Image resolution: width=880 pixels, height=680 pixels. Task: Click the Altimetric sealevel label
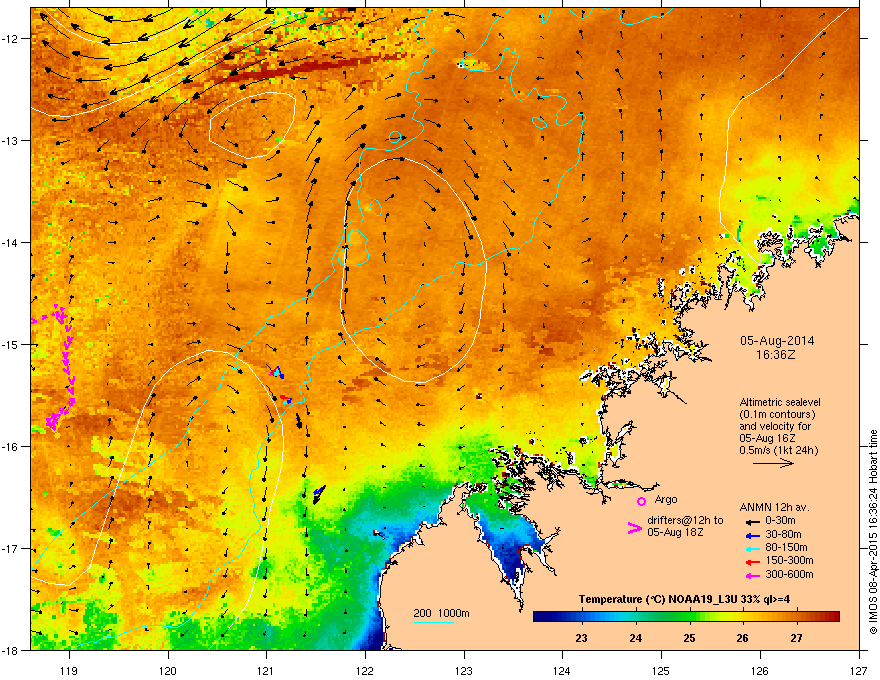(x=780, y=402)
